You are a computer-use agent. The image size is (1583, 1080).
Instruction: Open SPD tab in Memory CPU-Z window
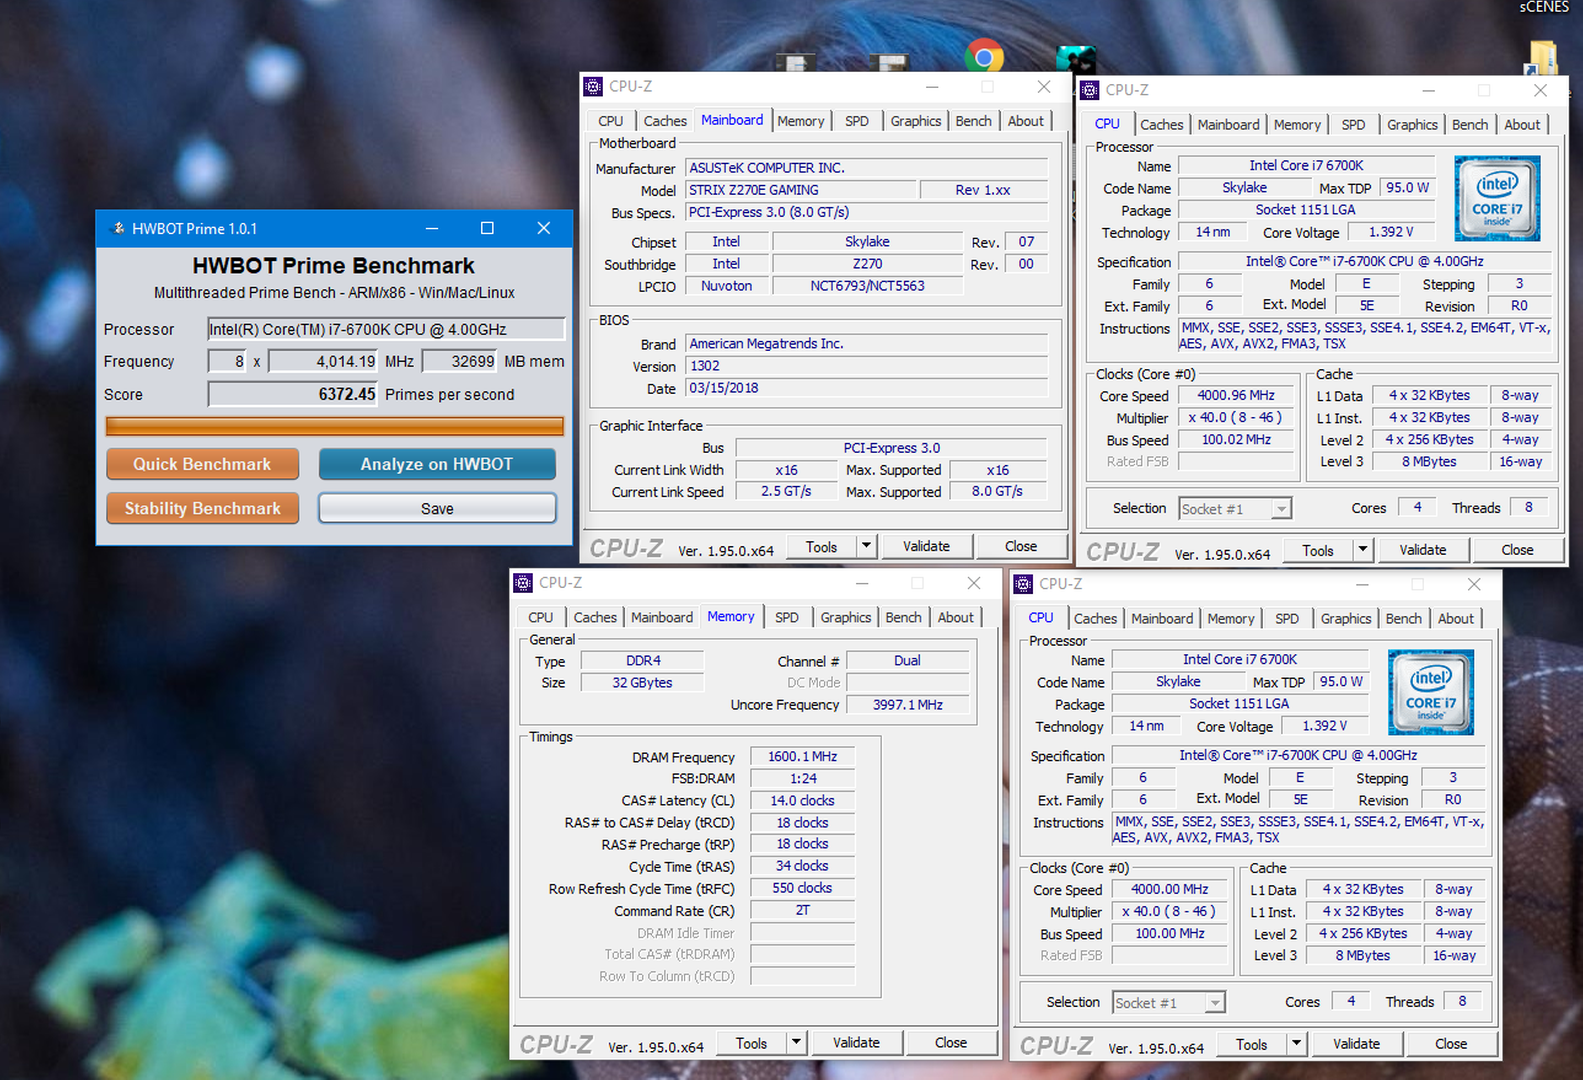[787, 618]
